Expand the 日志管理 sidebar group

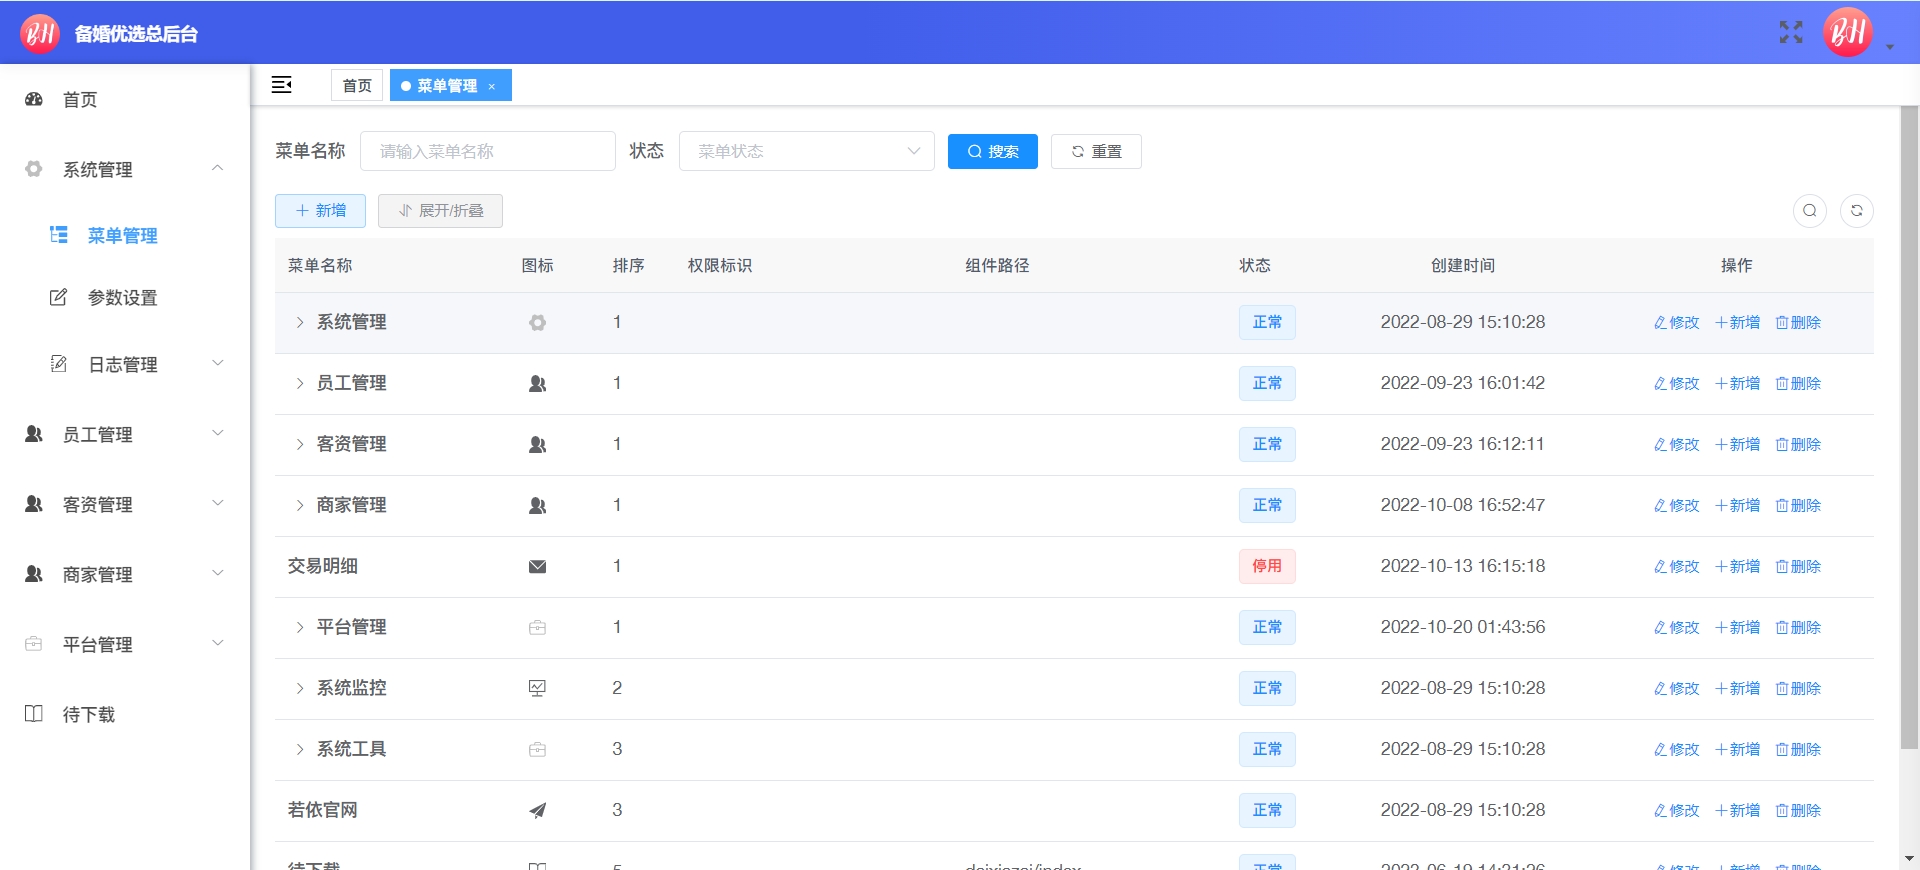[125, 364]
